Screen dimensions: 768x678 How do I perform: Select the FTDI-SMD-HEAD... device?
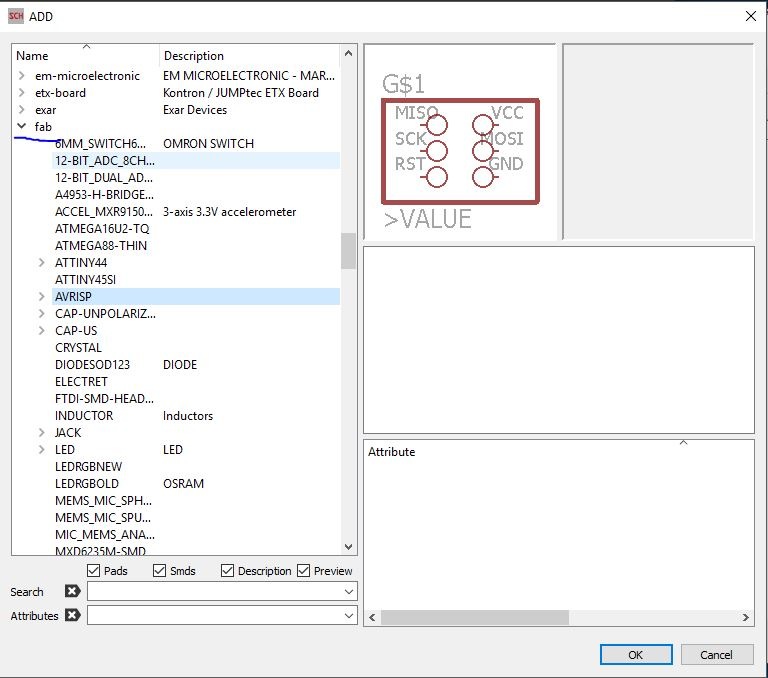coord(104,399)
